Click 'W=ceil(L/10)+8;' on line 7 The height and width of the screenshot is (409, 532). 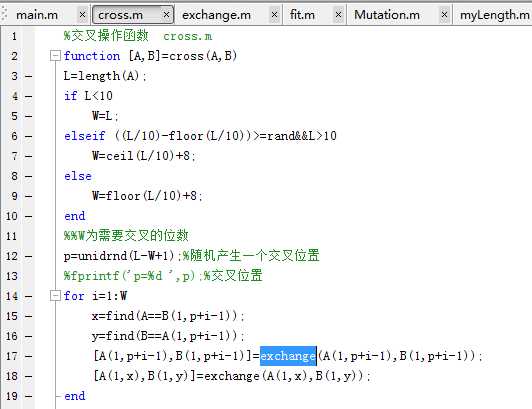(144, 156)
